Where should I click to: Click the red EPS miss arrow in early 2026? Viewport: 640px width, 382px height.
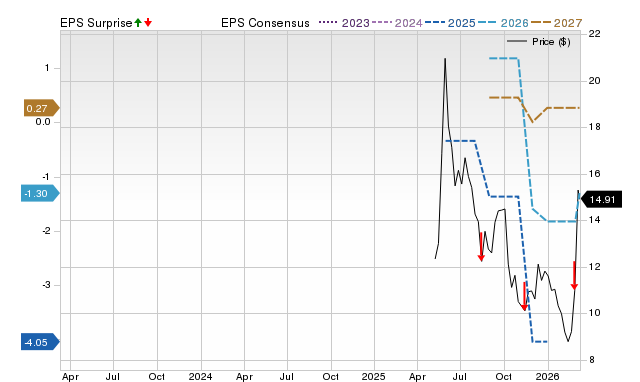pyautogui.click(x=574, y=275)
